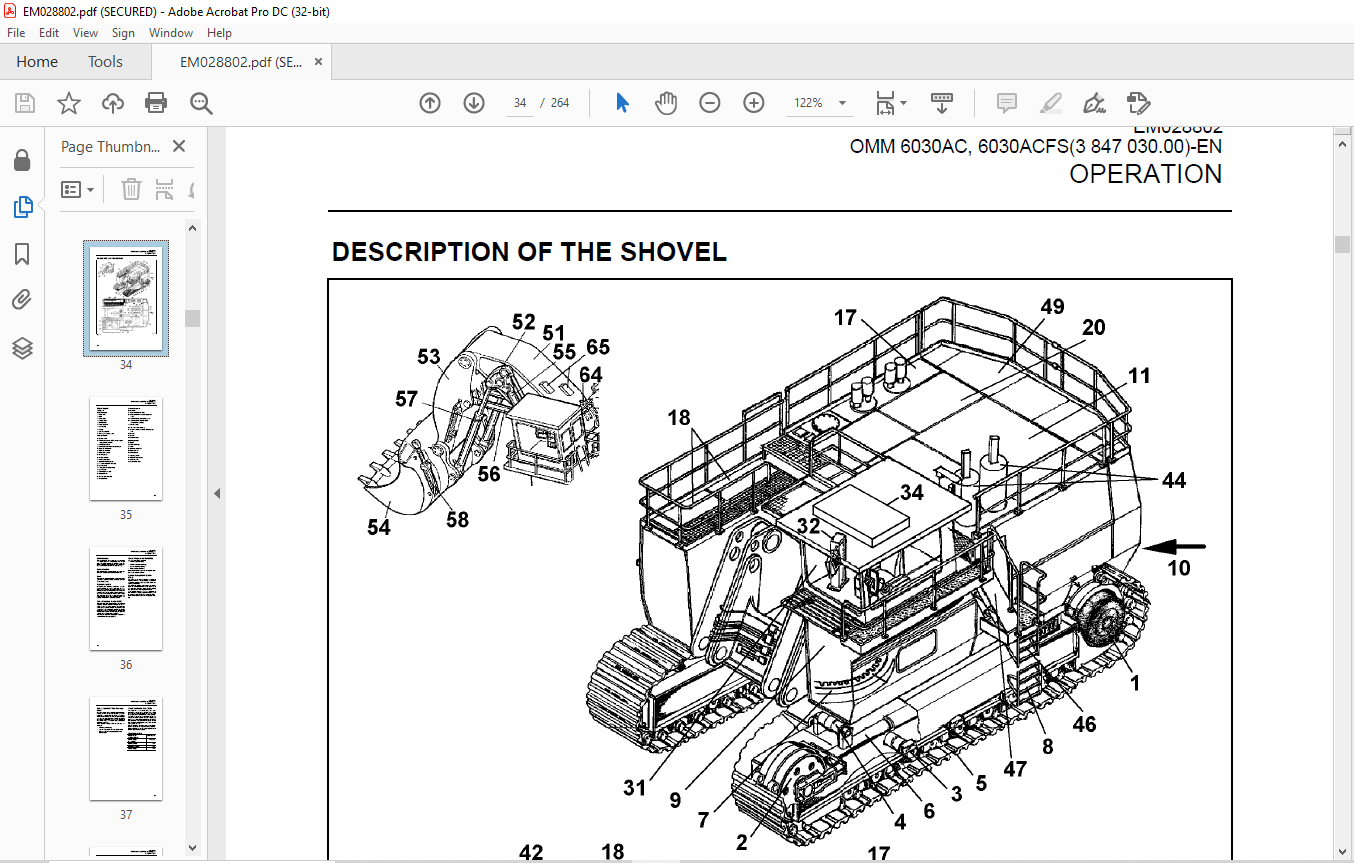1354x863 pixels.
Task: Open the Bookmarks panel
Action: tap(22, 254)
